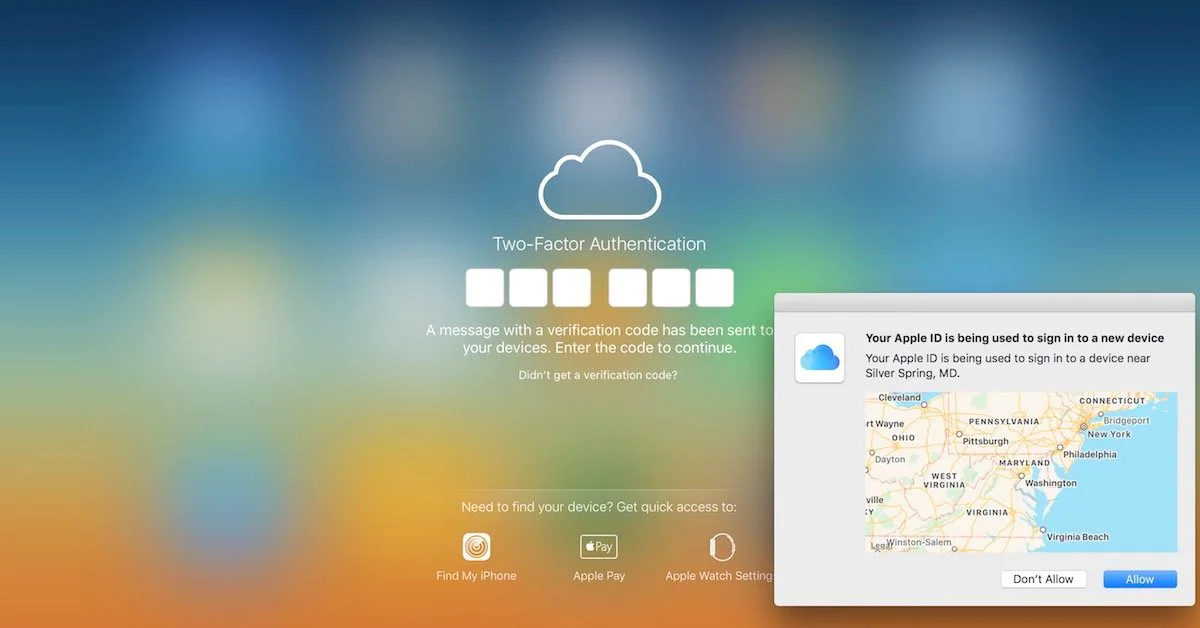Screen dimensions: 1200x628
Task: Click Bridgeport on the map
Action: click(x=1127, y=421)
